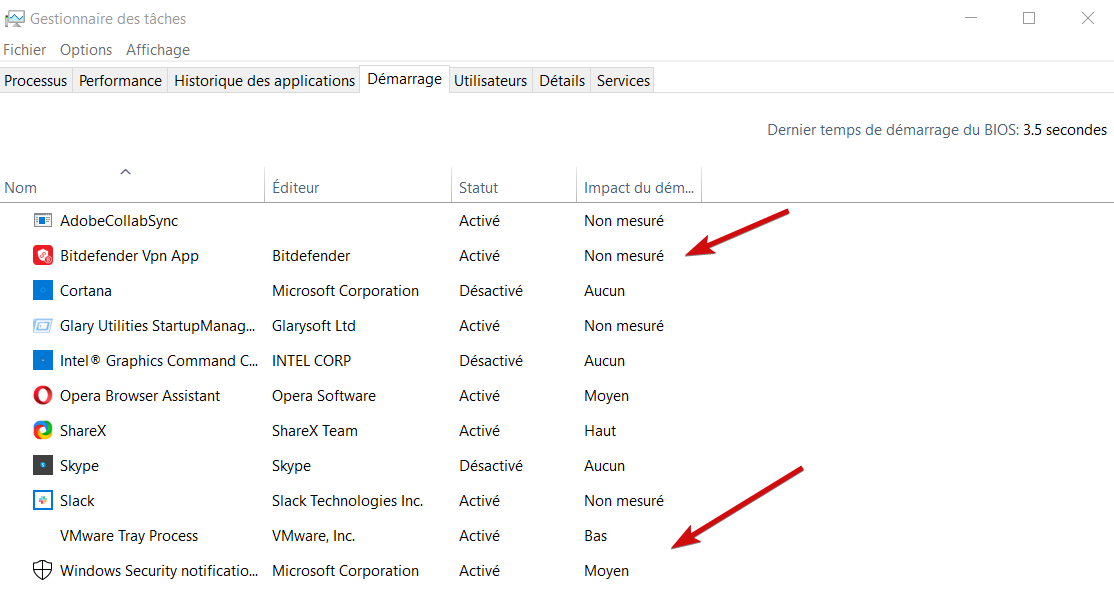Click Aucun impact for Intel Graphics
Image resolution: width=1114 pixels, height=612 pixels.
coord(605,360)
